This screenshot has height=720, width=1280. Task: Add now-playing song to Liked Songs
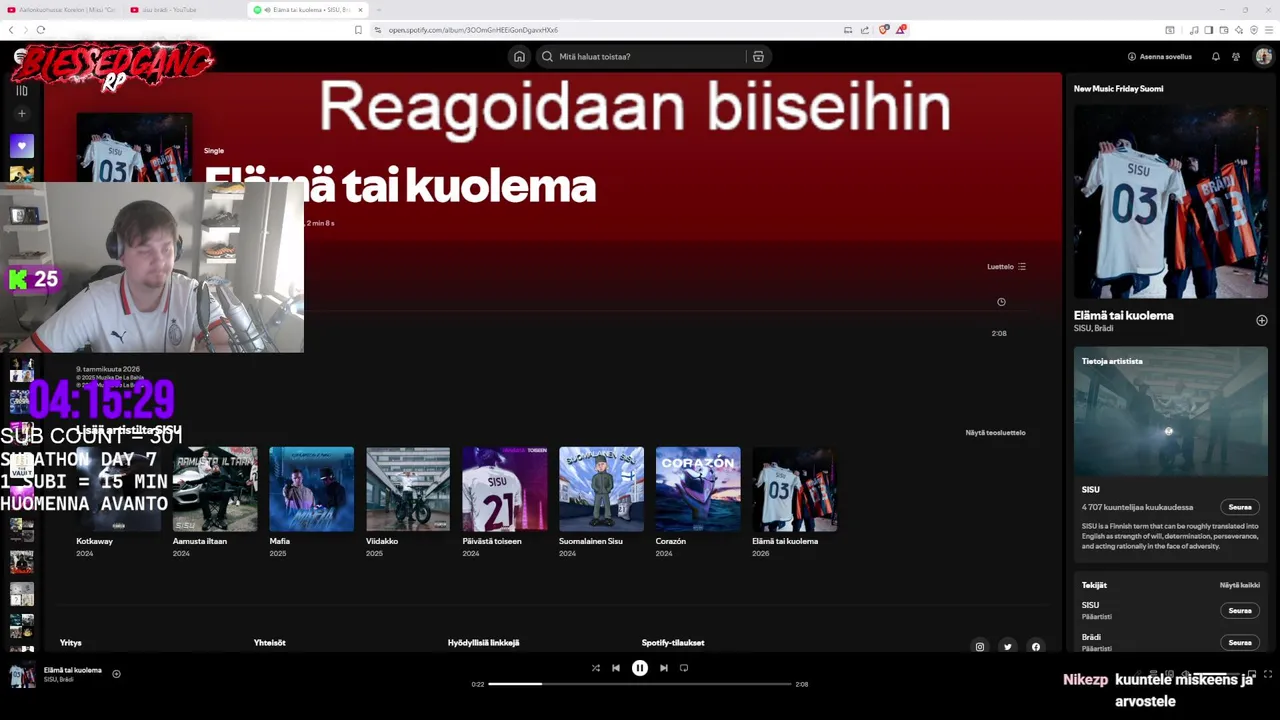tap(116, 674)
